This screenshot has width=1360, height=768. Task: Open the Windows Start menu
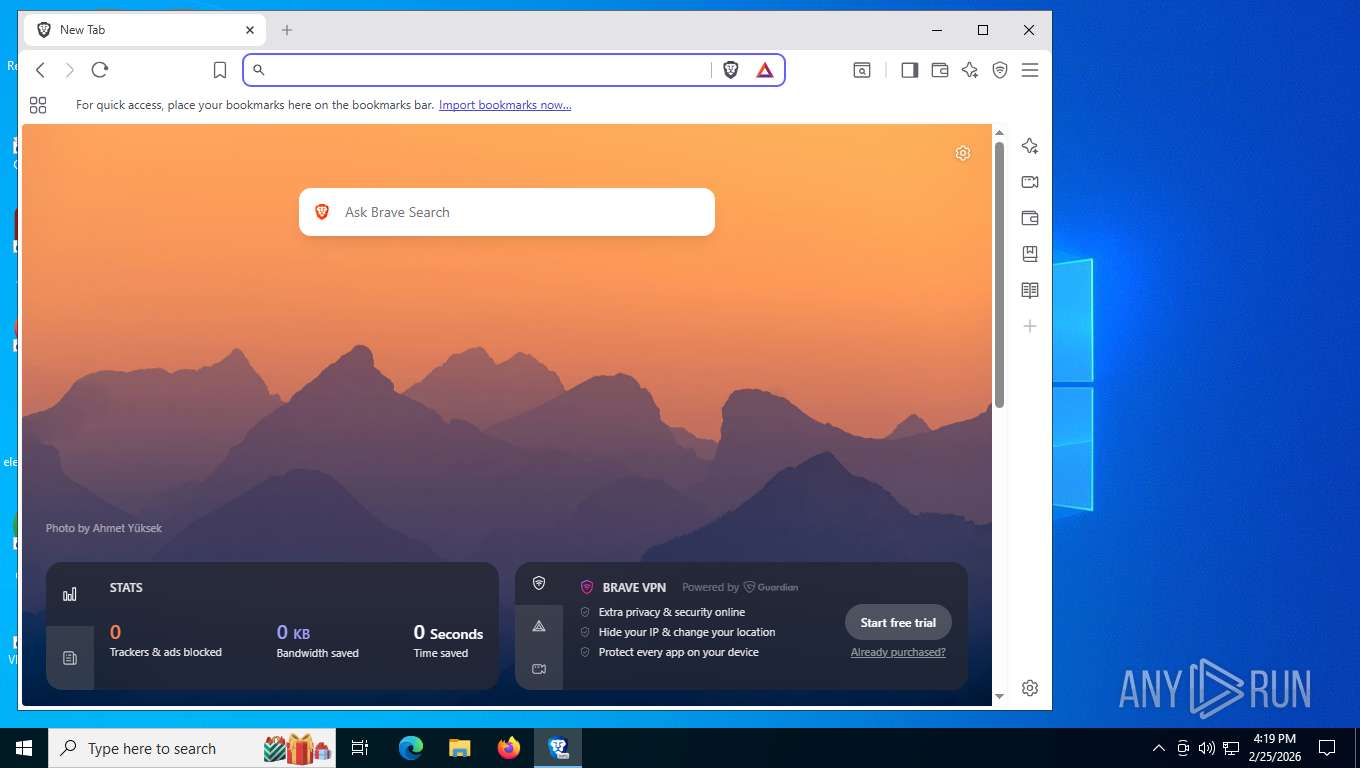pyautogui.click(x=24, y=748)
